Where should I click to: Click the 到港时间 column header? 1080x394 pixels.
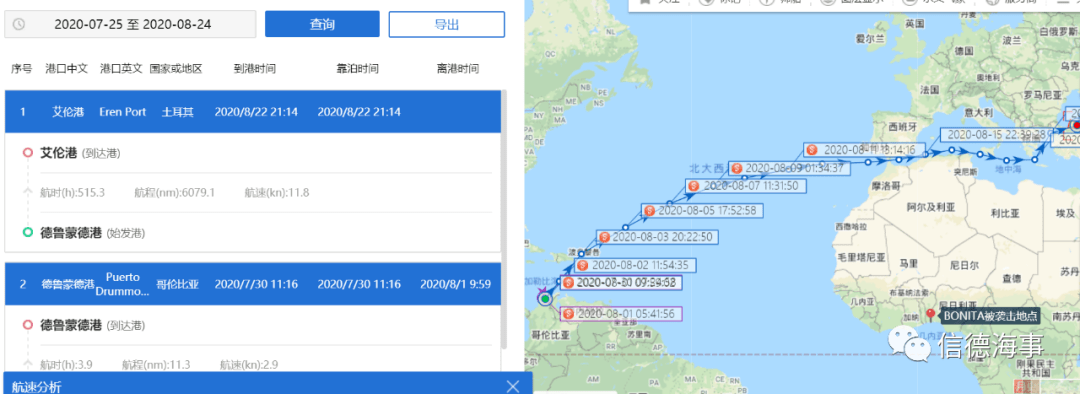click(x=255, y=69)
